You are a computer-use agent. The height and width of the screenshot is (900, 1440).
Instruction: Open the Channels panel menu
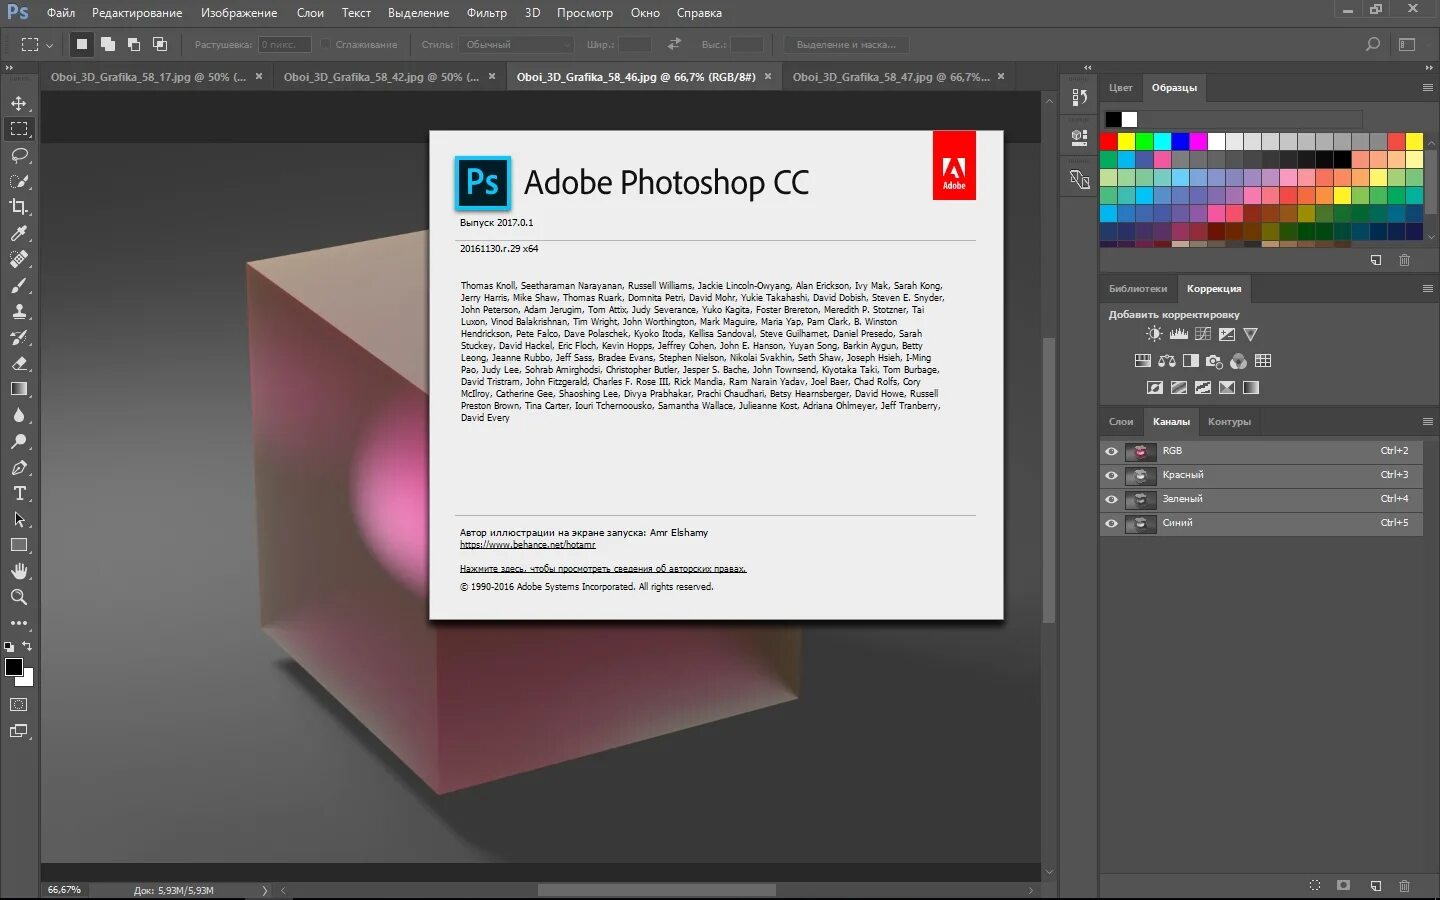(x=1427, y=422)
